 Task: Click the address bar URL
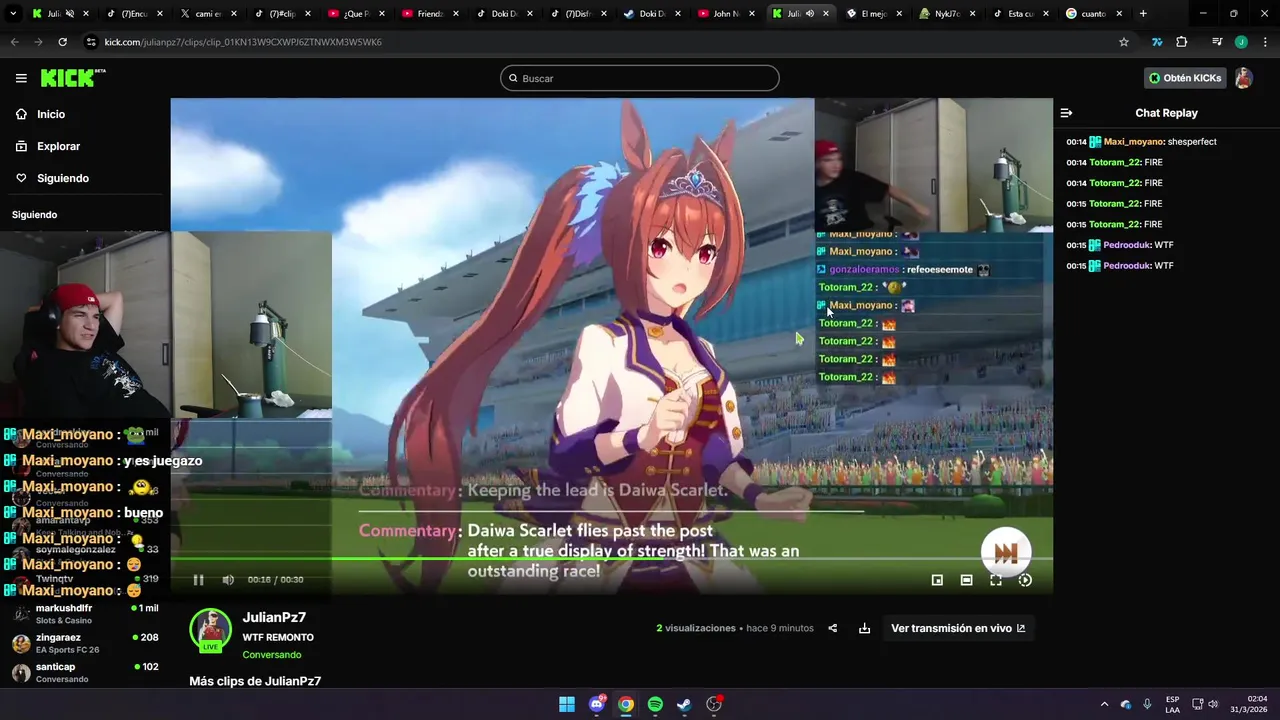click(243, 42)
